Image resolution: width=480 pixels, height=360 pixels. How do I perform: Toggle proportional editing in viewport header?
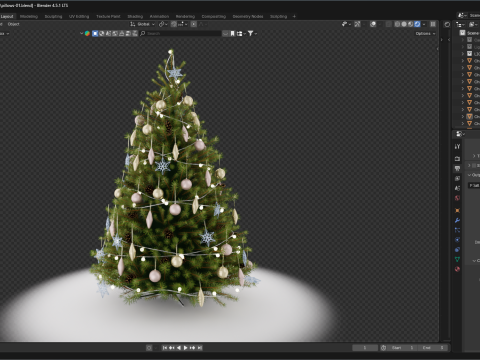pos(194,24)
